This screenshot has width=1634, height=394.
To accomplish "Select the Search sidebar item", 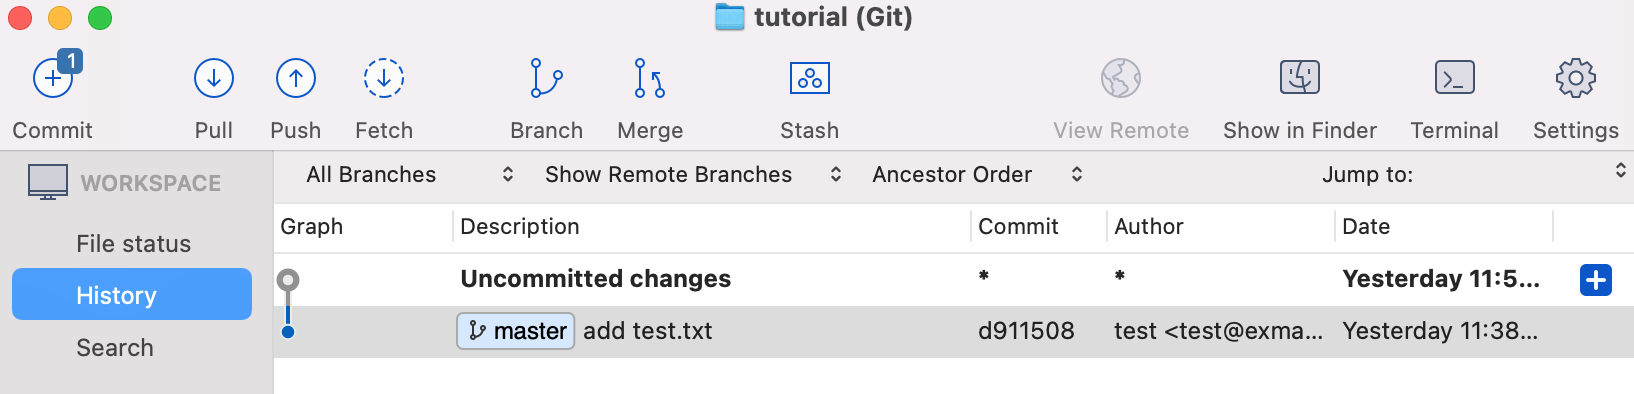I will [115, 348].
